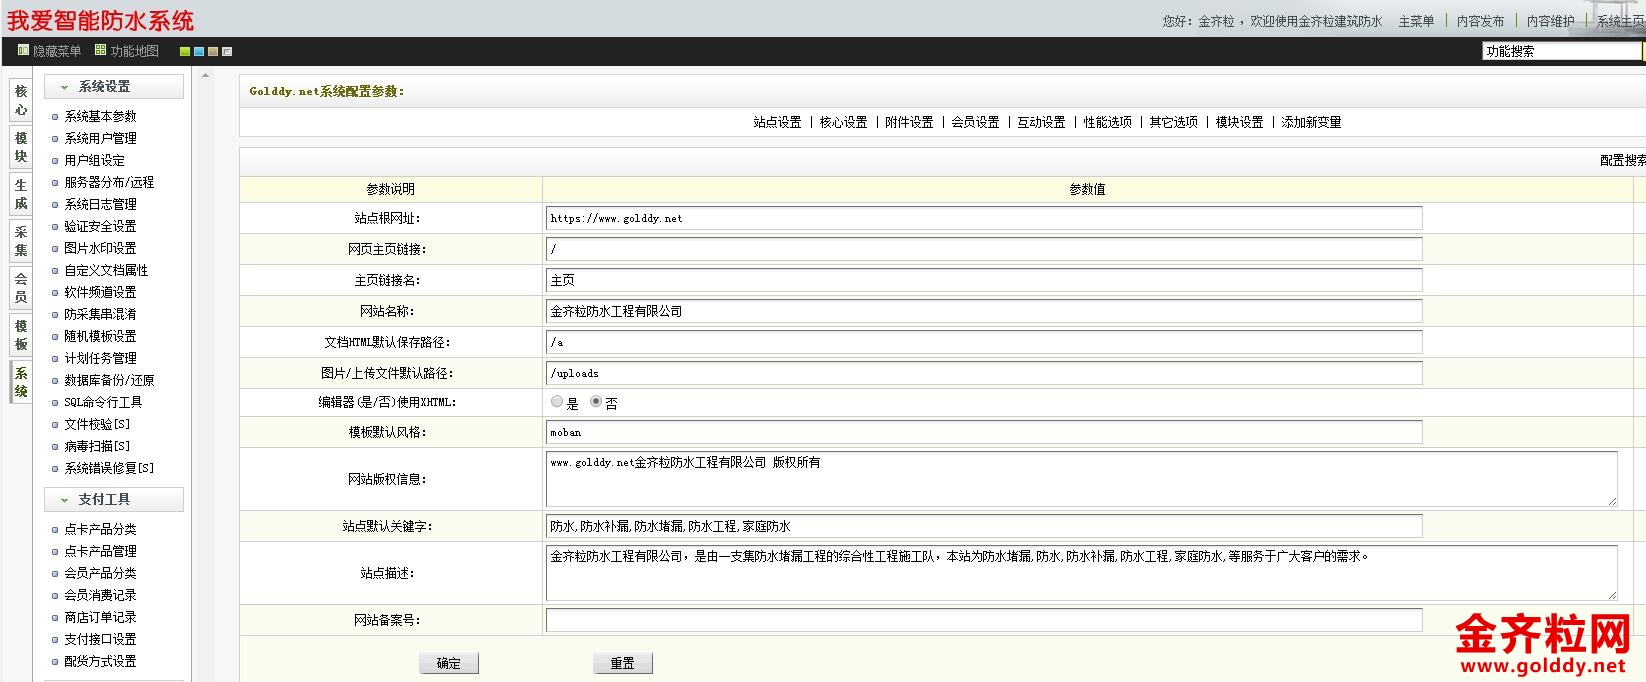
Task: Open 数据库备份/还原 in sidebar
Action: click(x=109, y=380)
